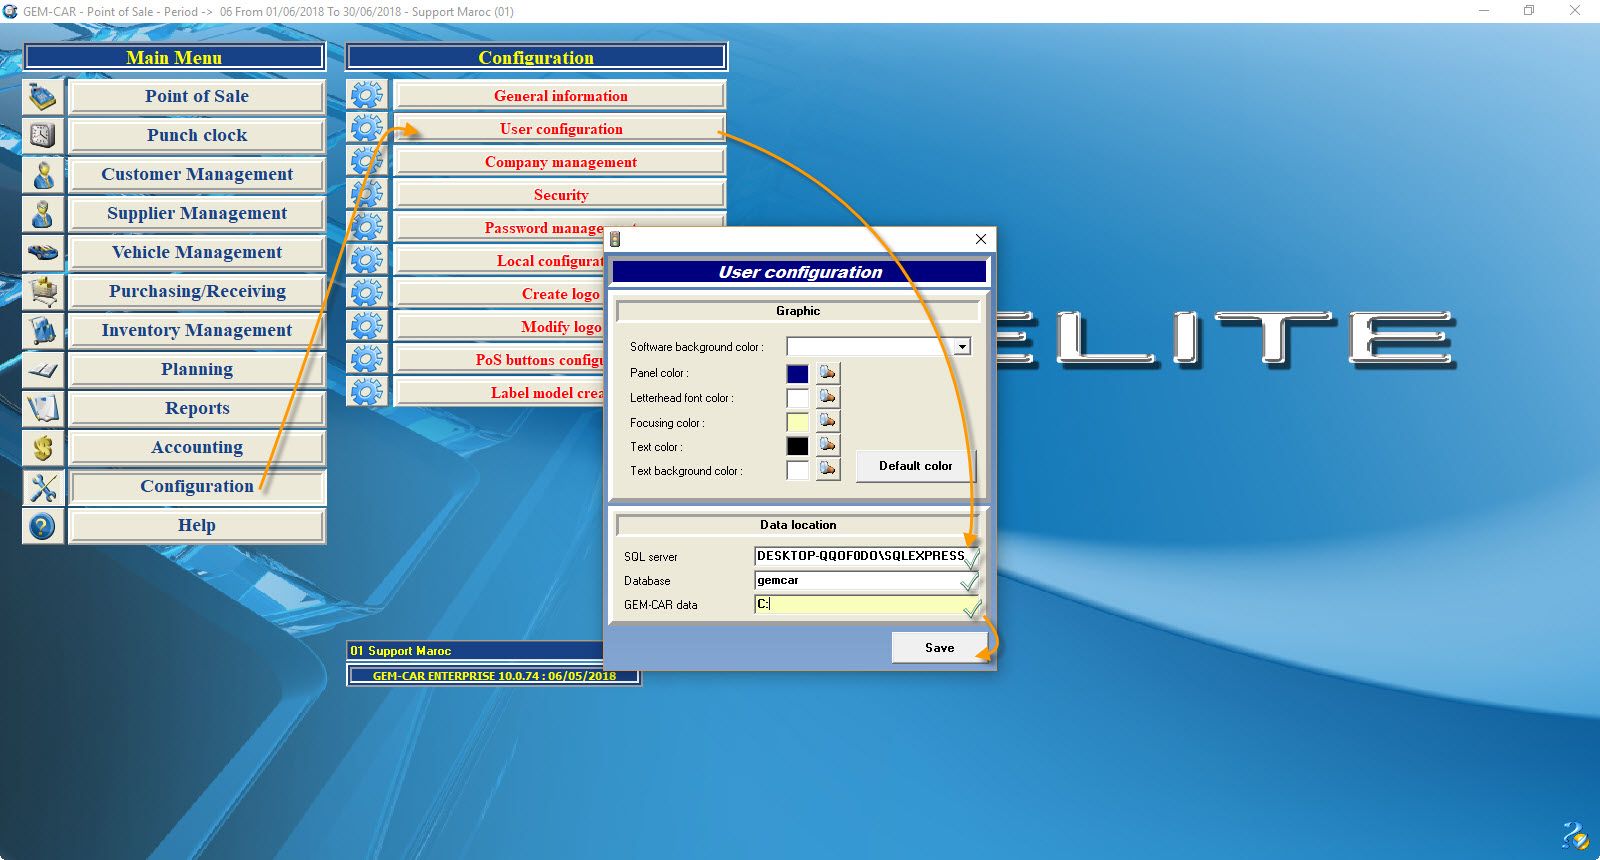Open Vehicle Management menu
Screen dimensions: 1600x860
pos(197,252)
